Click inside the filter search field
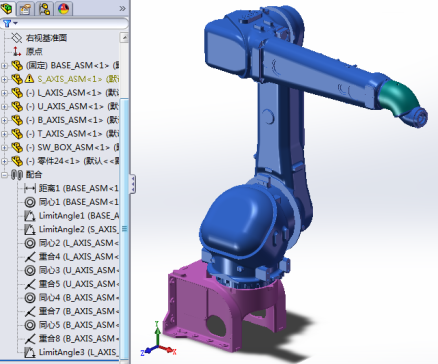 point(73,23)
